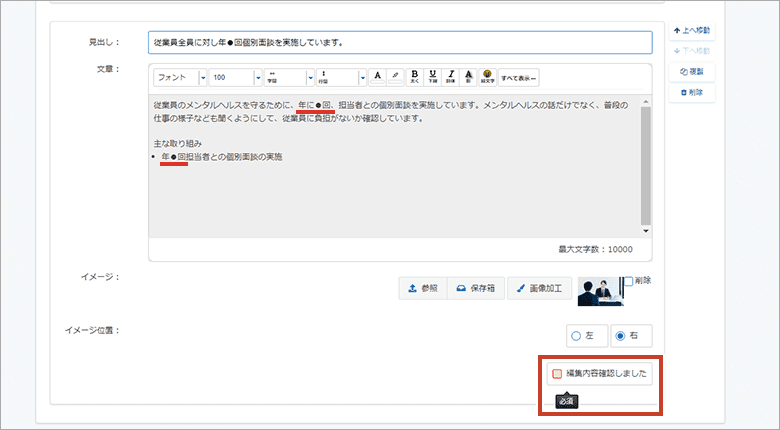
Task: Open the emoji (絵文字) picker
Action: 487,77
